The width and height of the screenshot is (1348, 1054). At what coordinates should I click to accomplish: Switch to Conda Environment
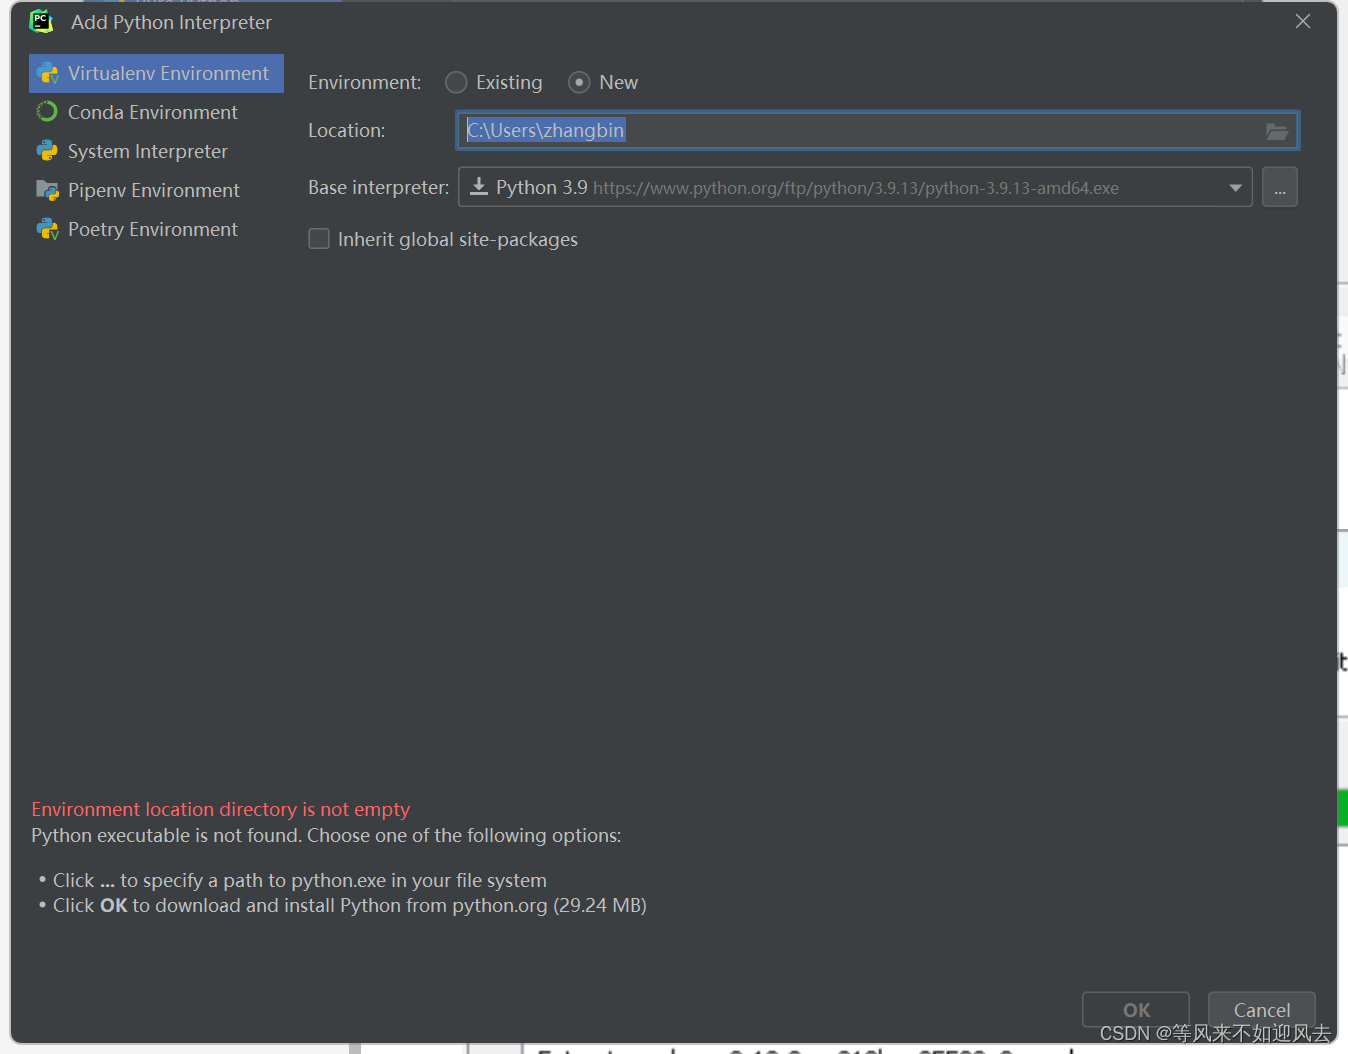(x=156, y=112)
